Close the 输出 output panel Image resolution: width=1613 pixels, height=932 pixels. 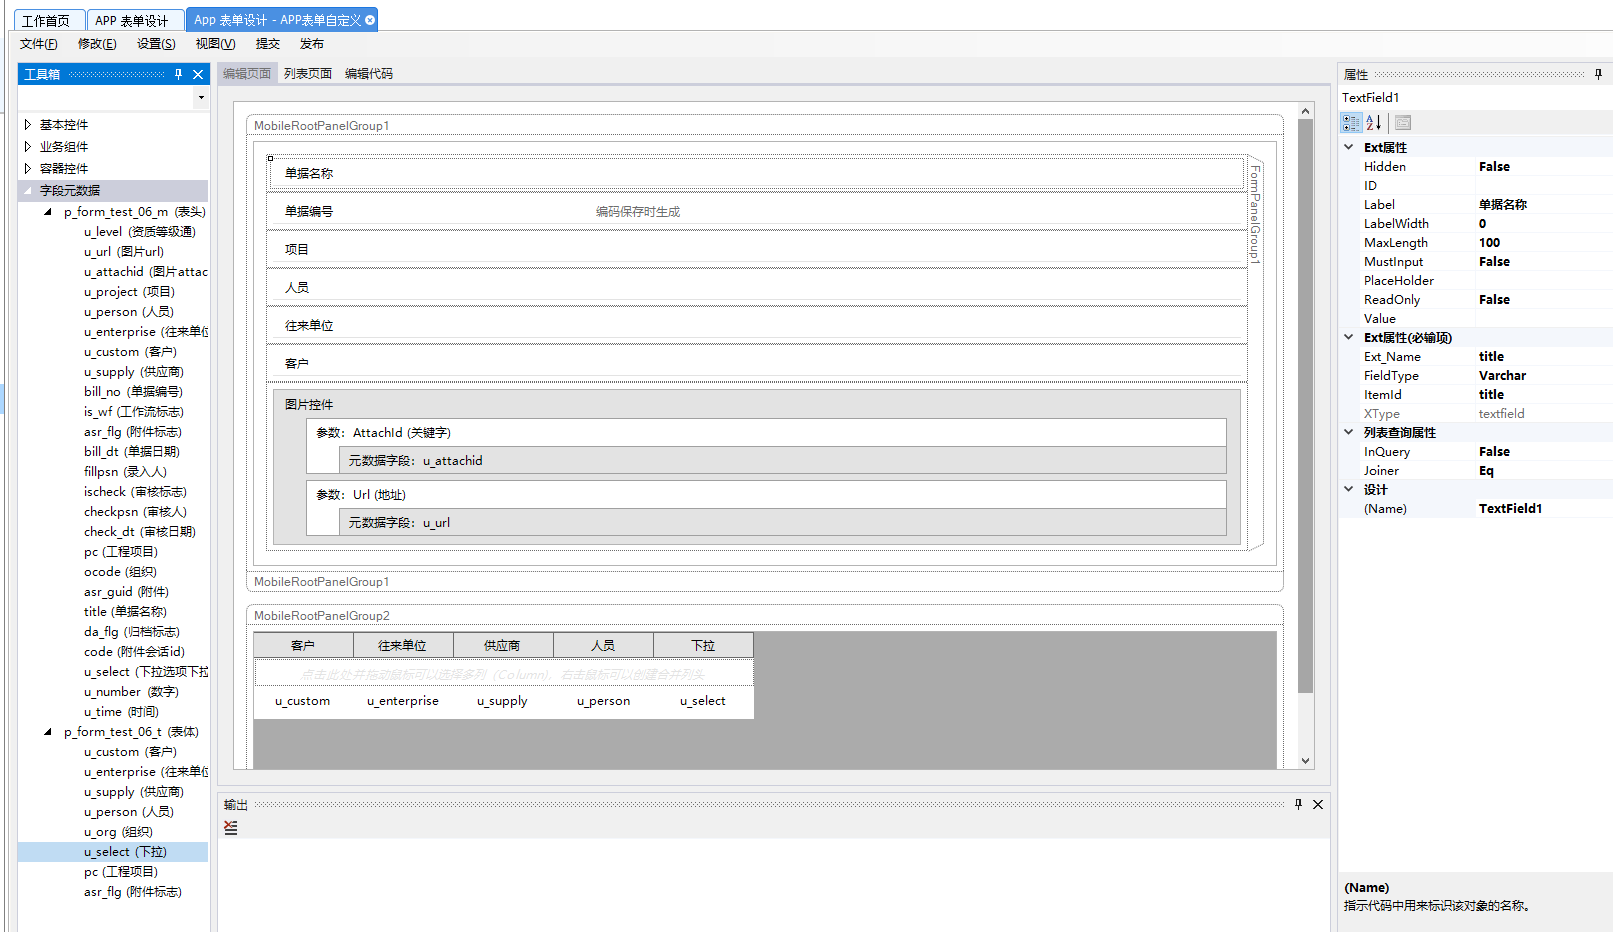click(x=1318, y=804)
